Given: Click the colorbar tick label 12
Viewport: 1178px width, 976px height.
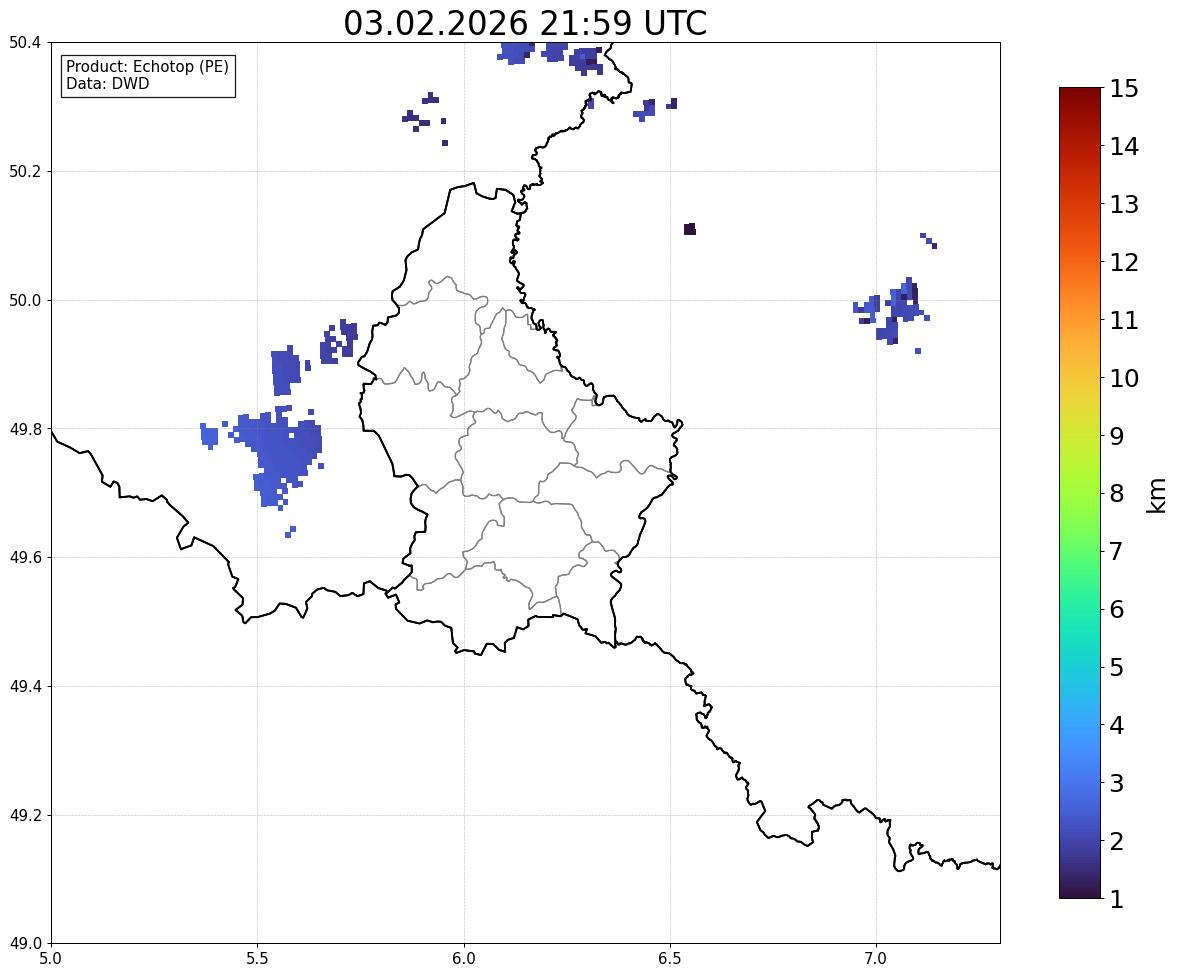Looking at the screenshot, I should pos(1124,262).
